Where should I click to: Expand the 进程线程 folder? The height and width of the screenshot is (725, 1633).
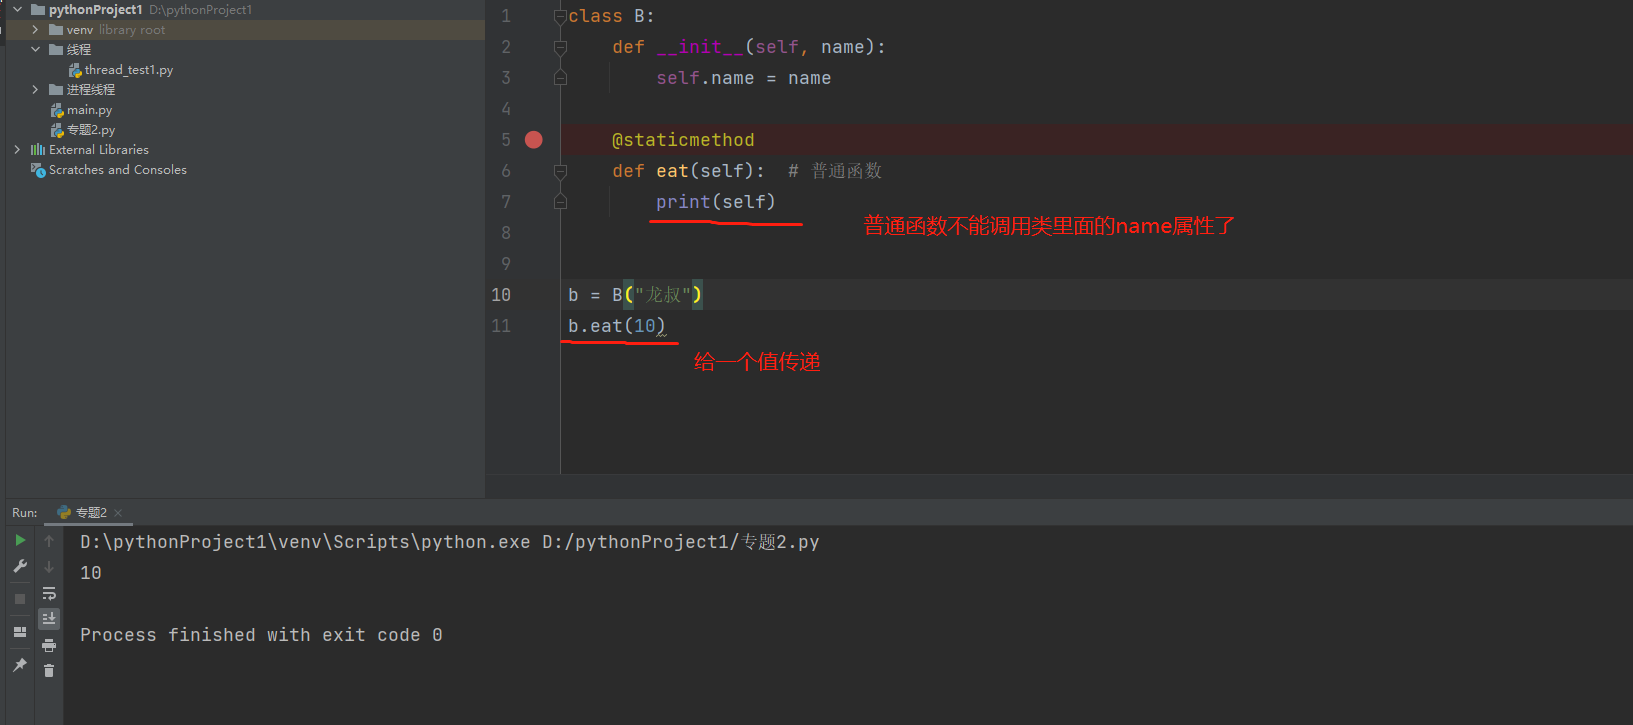35,90
